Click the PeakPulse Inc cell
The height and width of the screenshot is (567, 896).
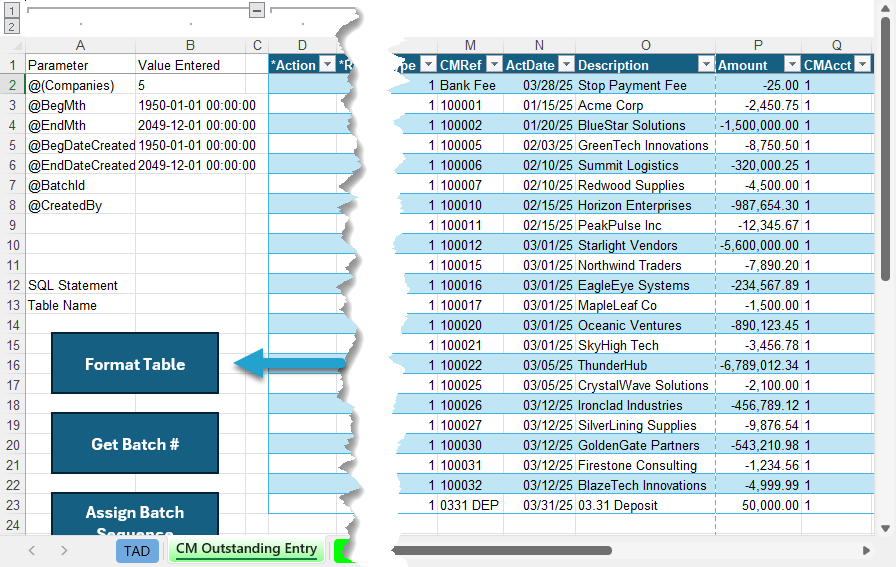[645, 225]
